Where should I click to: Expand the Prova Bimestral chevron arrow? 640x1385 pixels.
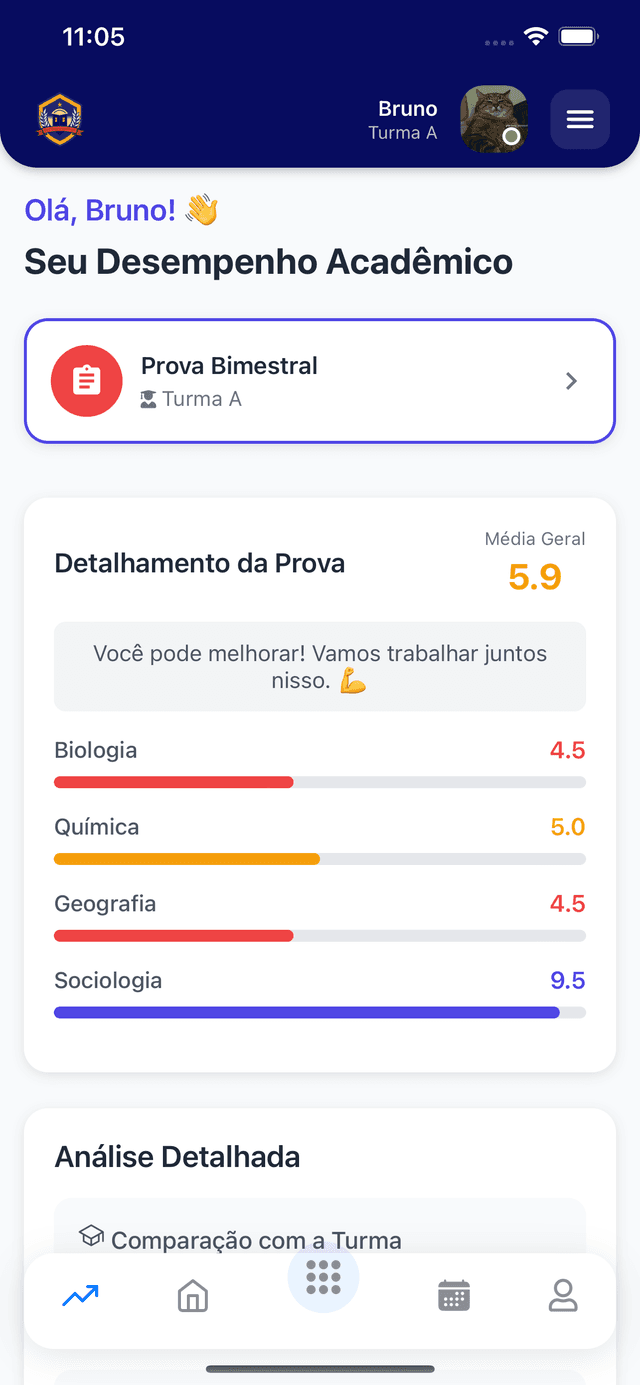pyautogui.click(x=571, y=381)
